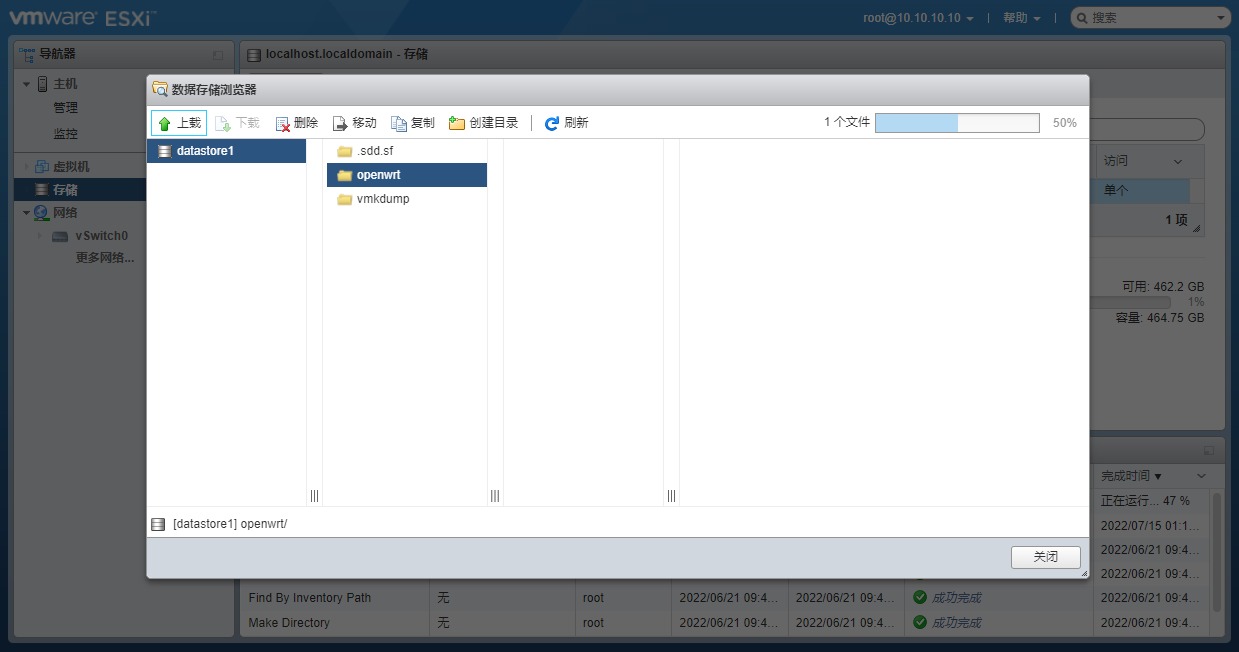Open root@10.10.10.10 user dropdown

click(918, 18)
